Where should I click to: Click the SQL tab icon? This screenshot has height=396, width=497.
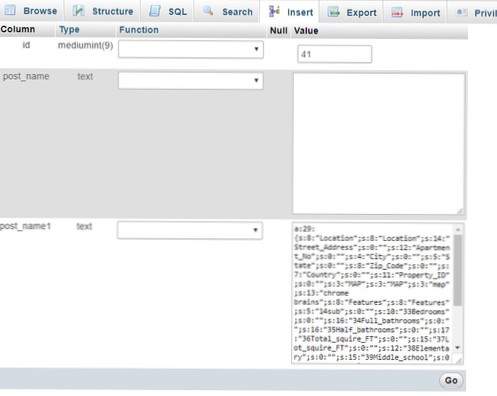pyautogui.click(x=154, y=11)
